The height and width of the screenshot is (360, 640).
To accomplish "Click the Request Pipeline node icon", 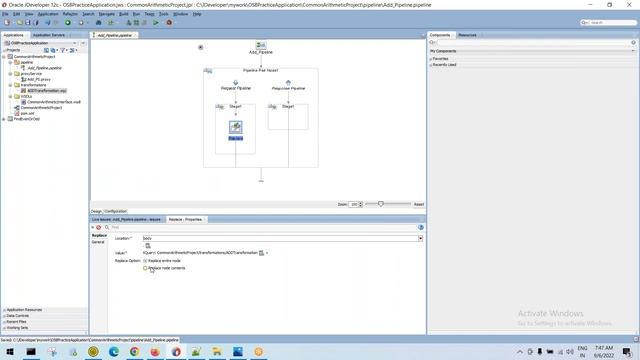I will tap(236, 82).
